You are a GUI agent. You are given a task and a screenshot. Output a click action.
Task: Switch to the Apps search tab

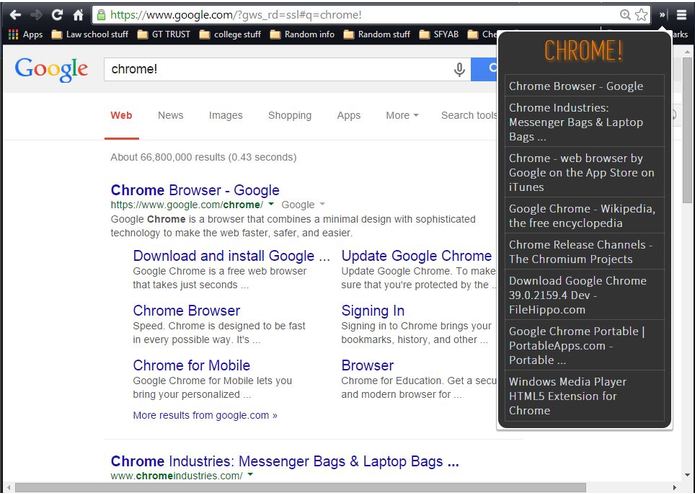coord(349,116)
